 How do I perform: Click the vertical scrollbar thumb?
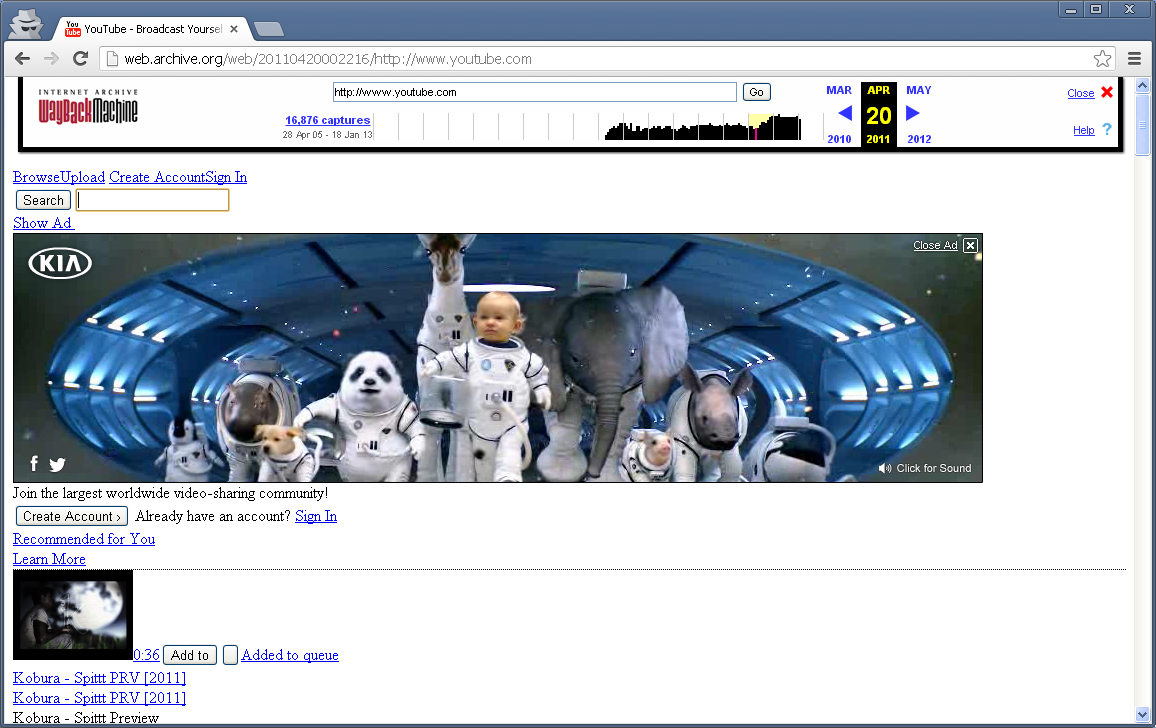pos(1143,125)
